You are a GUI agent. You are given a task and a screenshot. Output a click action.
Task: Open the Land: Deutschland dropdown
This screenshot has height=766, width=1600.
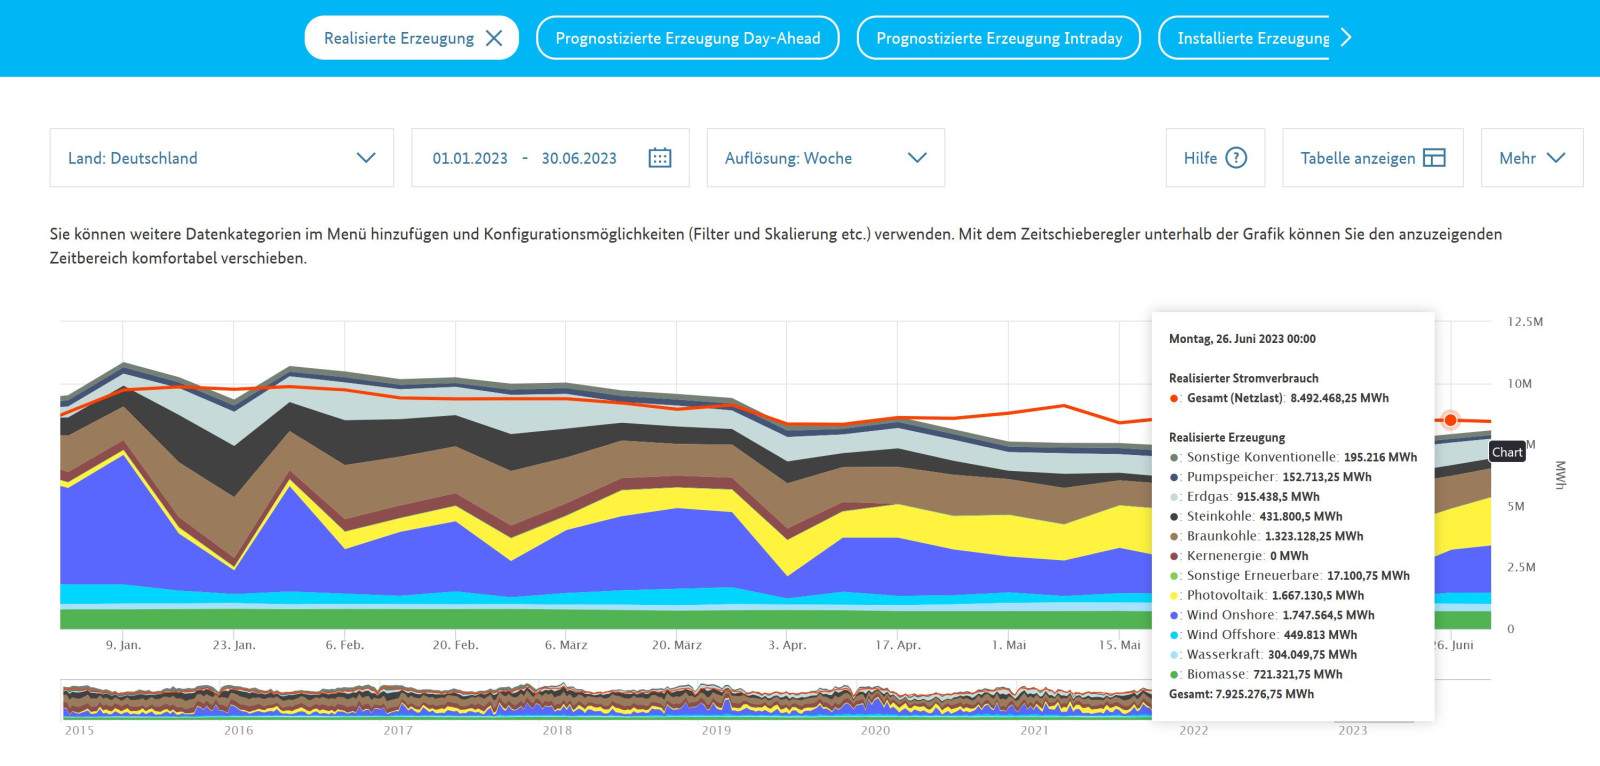pos(221,158)
